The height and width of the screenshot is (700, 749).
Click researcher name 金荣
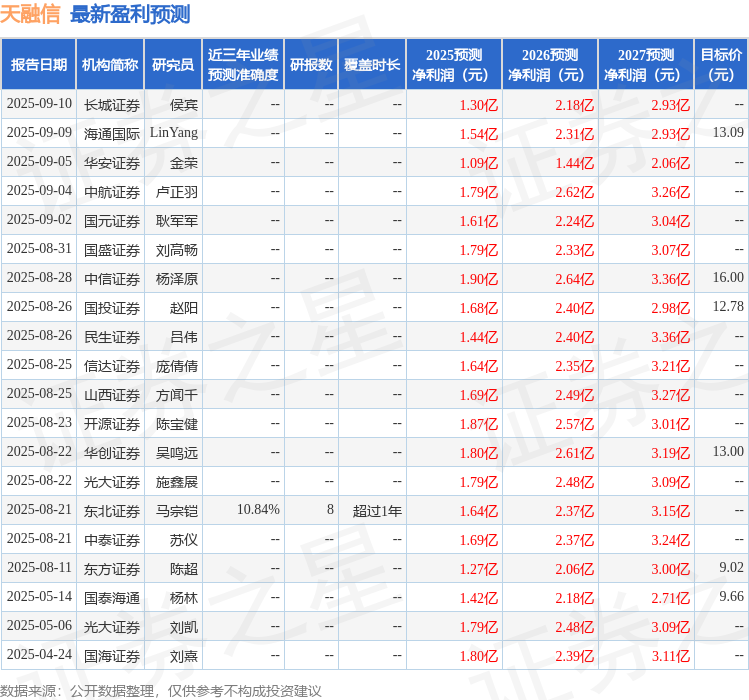[184, 163]
